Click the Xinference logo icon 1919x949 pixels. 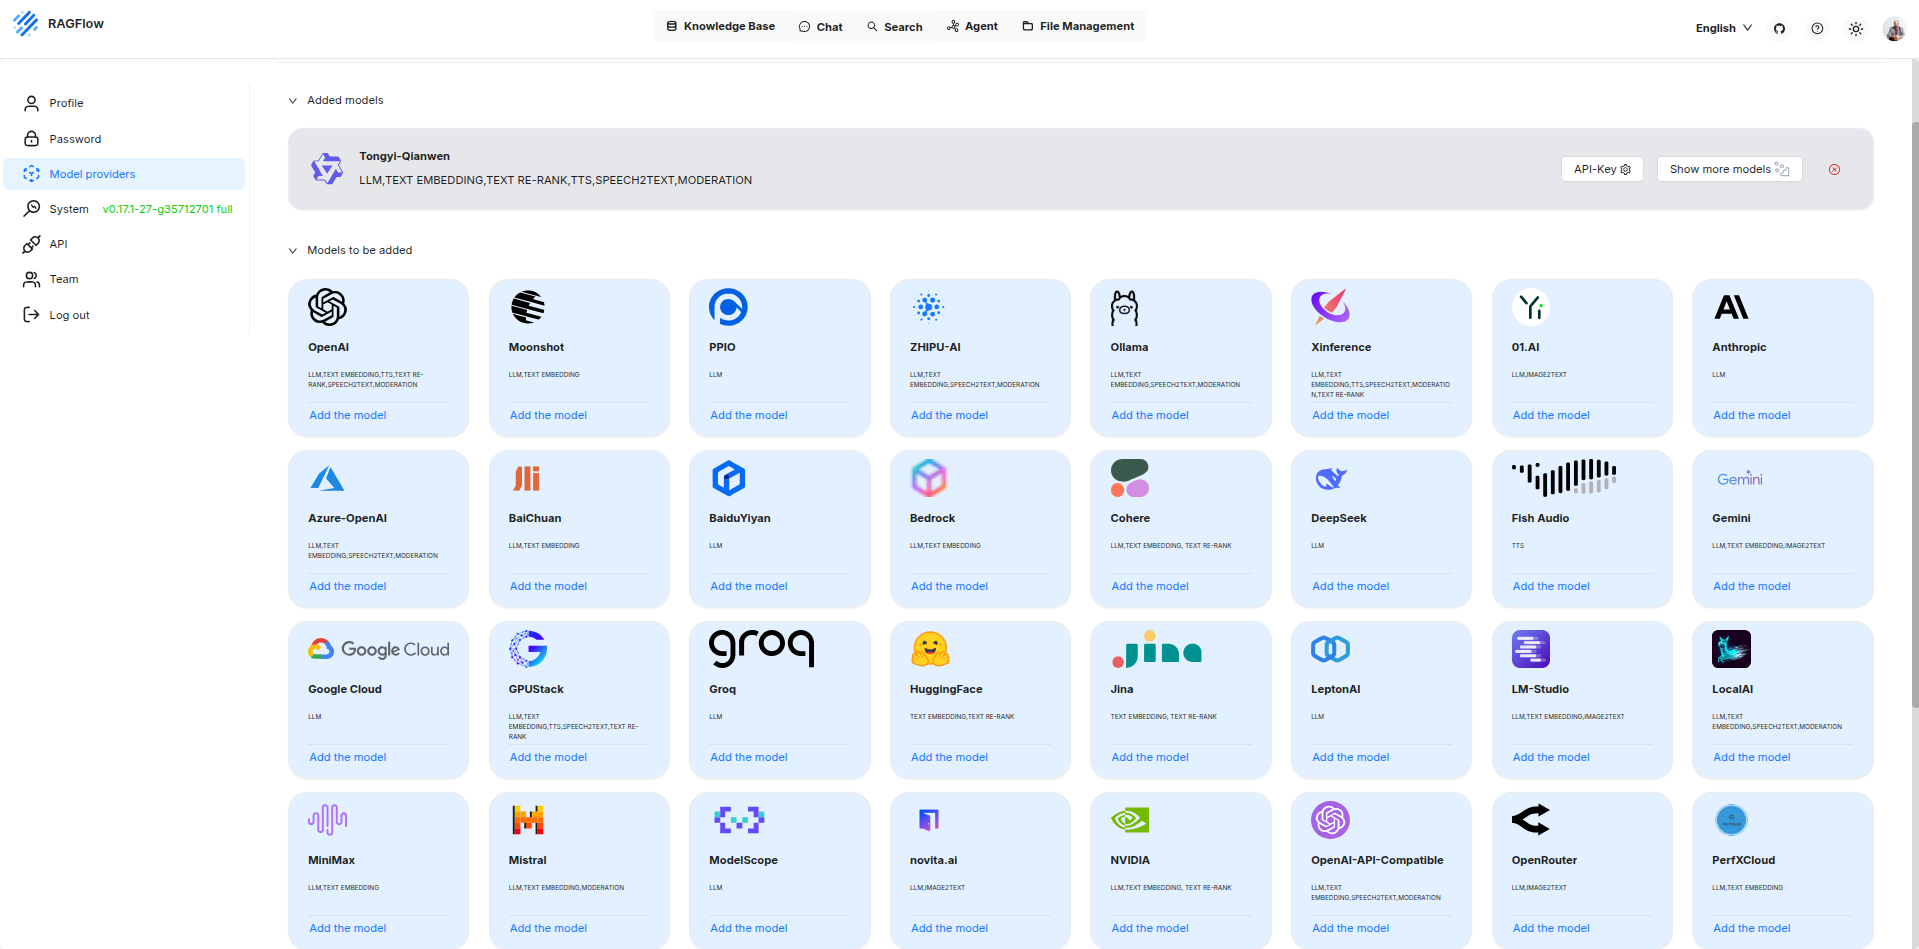tap(1331, 306)
